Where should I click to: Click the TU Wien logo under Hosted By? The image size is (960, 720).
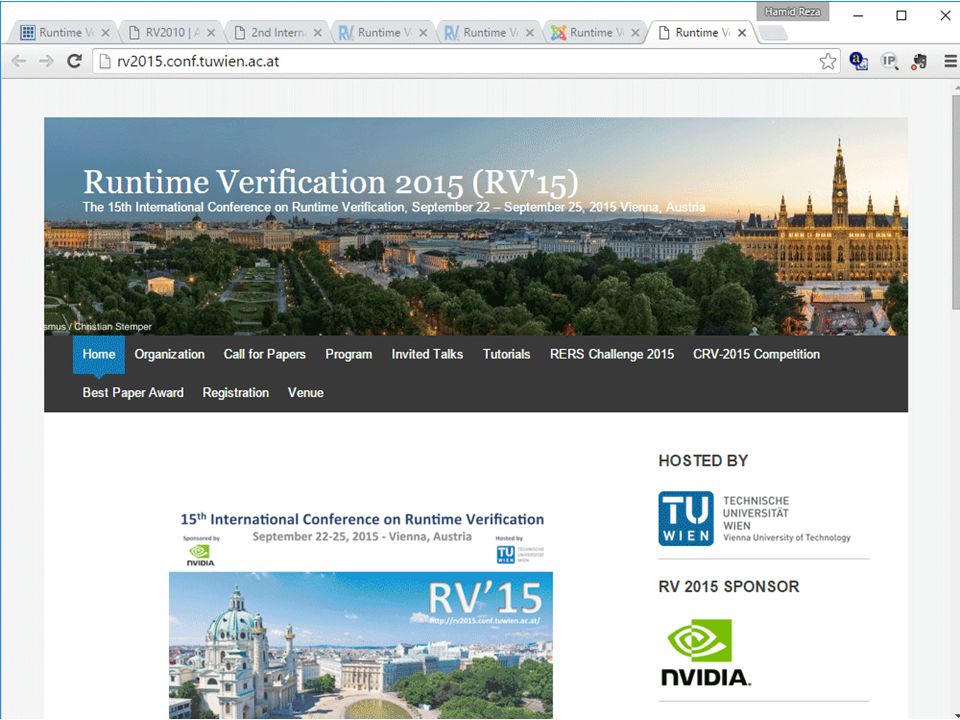755,519
